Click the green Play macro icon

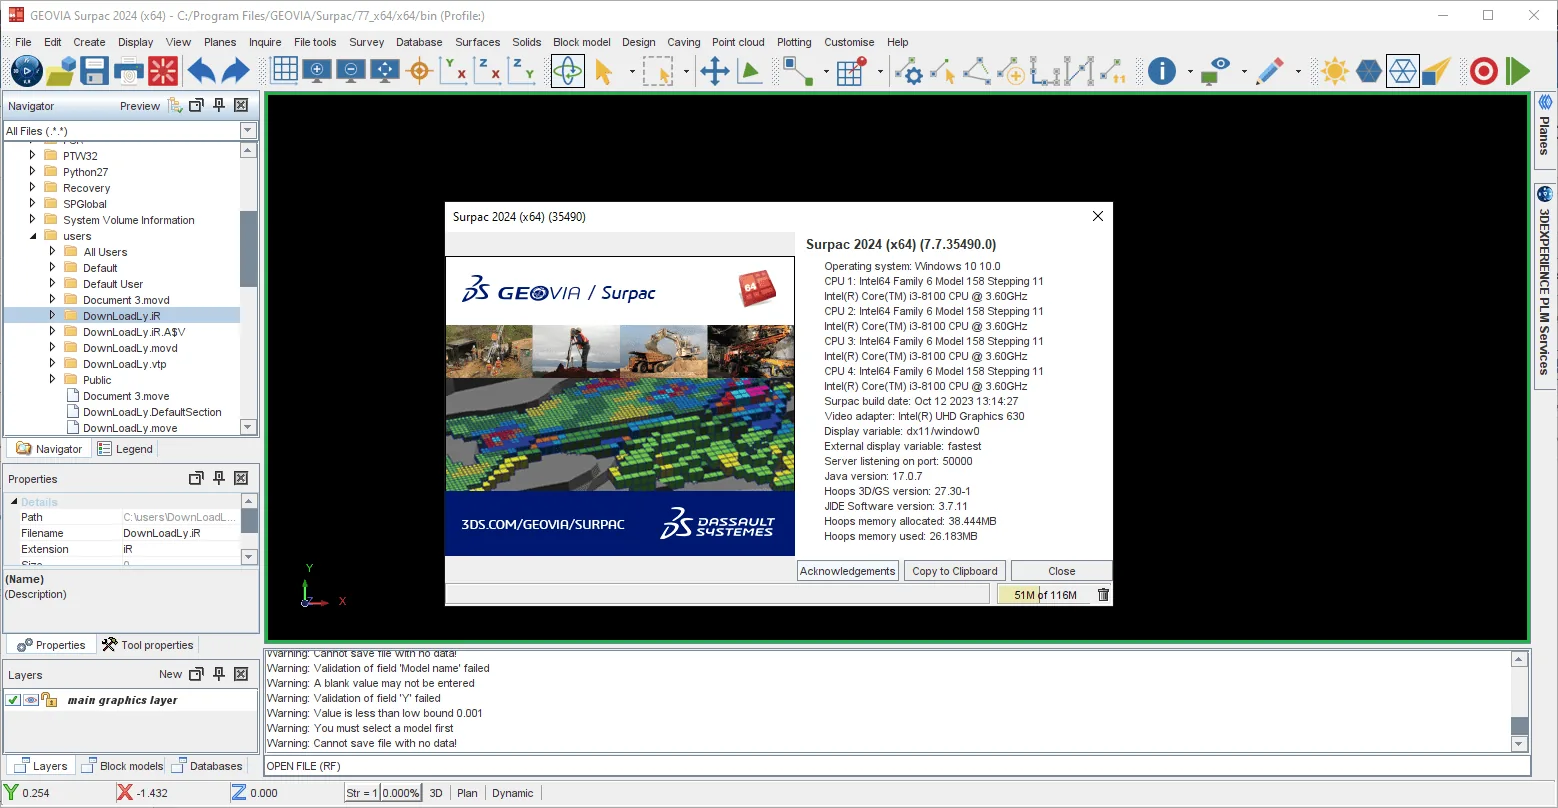coord(1518,71)
